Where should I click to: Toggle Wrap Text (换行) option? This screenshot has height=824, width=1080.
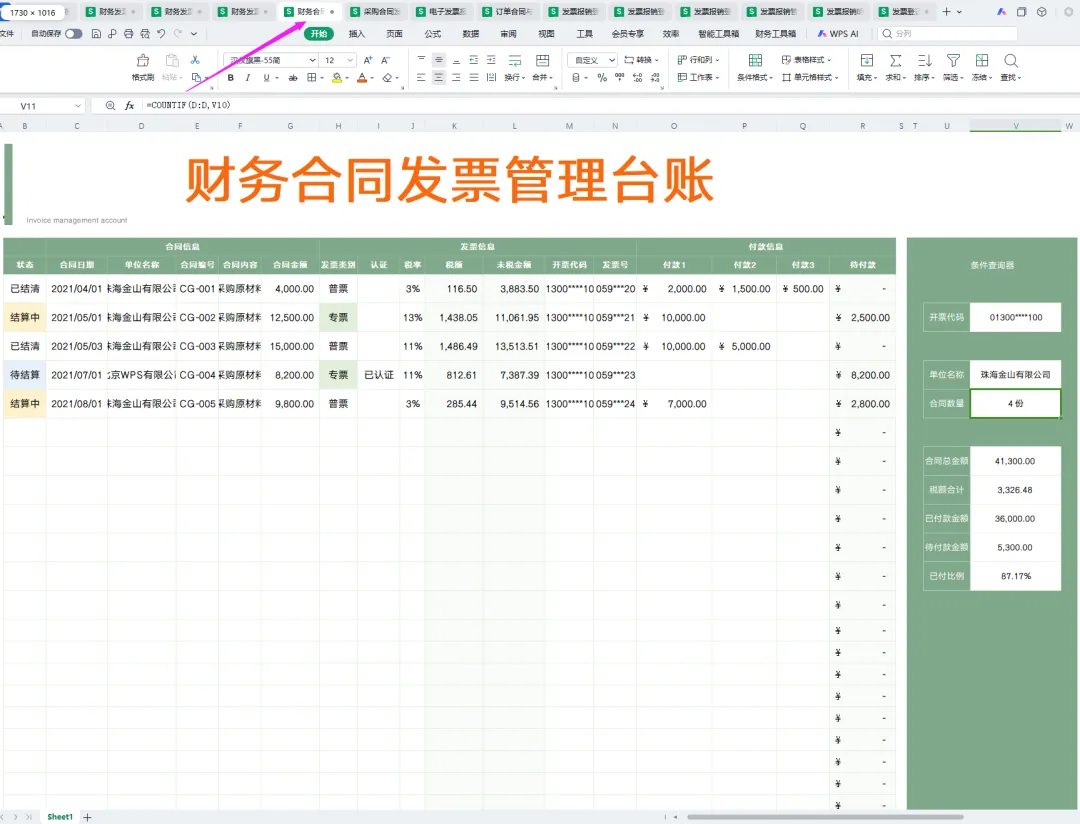pyautogui.click(x=515, y=68)
